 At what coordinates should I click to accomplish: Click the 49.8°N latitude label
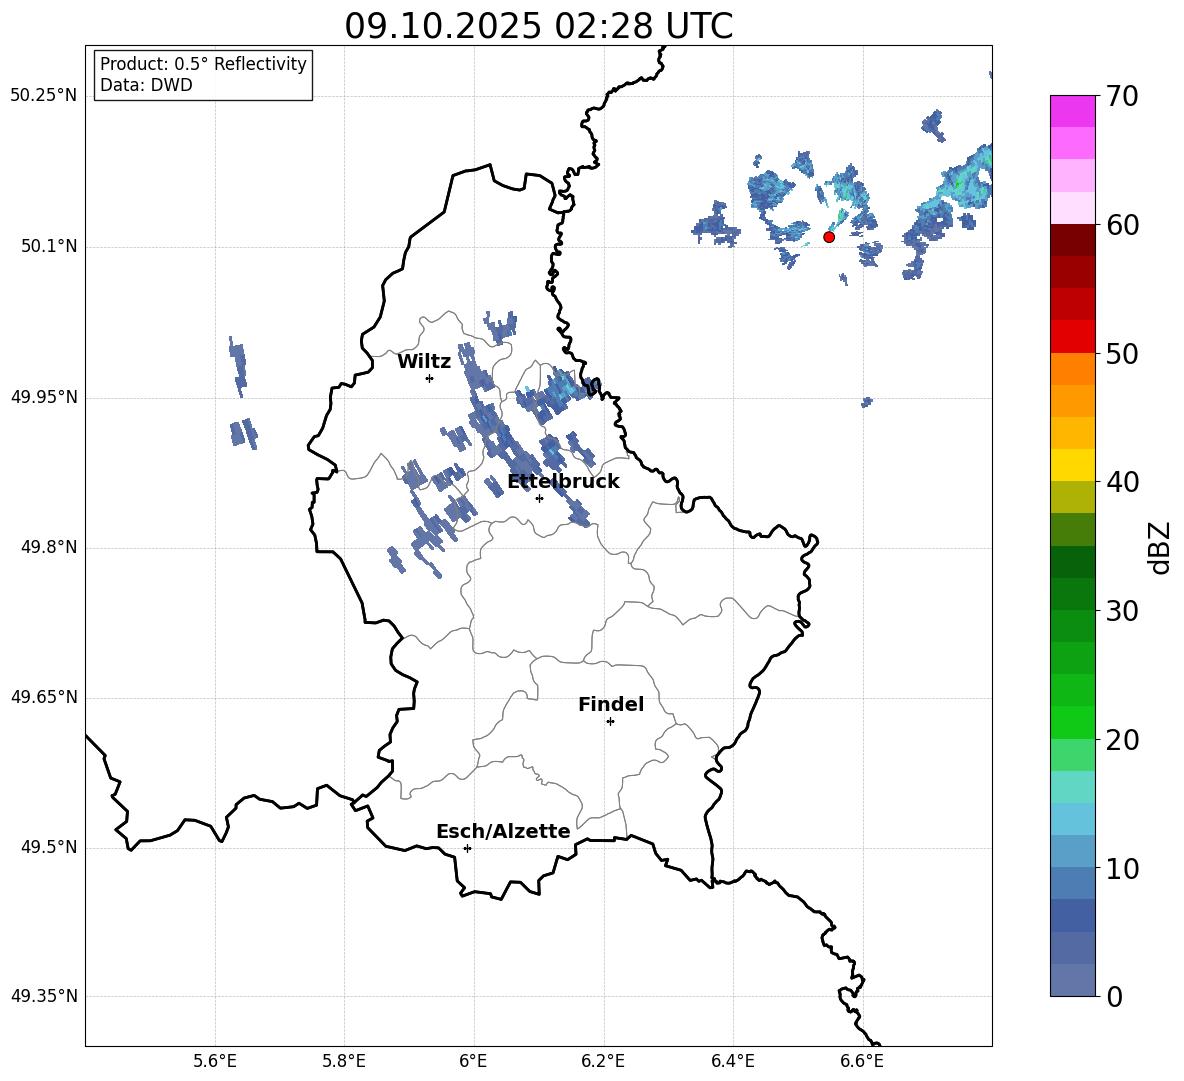pos(50,547)
